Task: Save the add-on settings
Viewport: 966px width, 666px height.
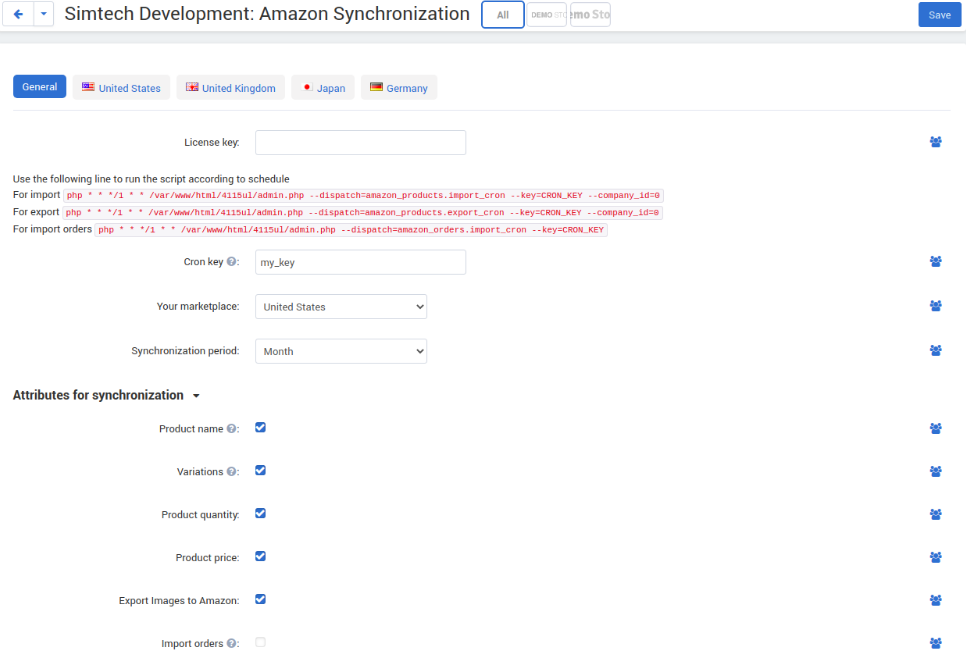Action: [x=939, y=15]
